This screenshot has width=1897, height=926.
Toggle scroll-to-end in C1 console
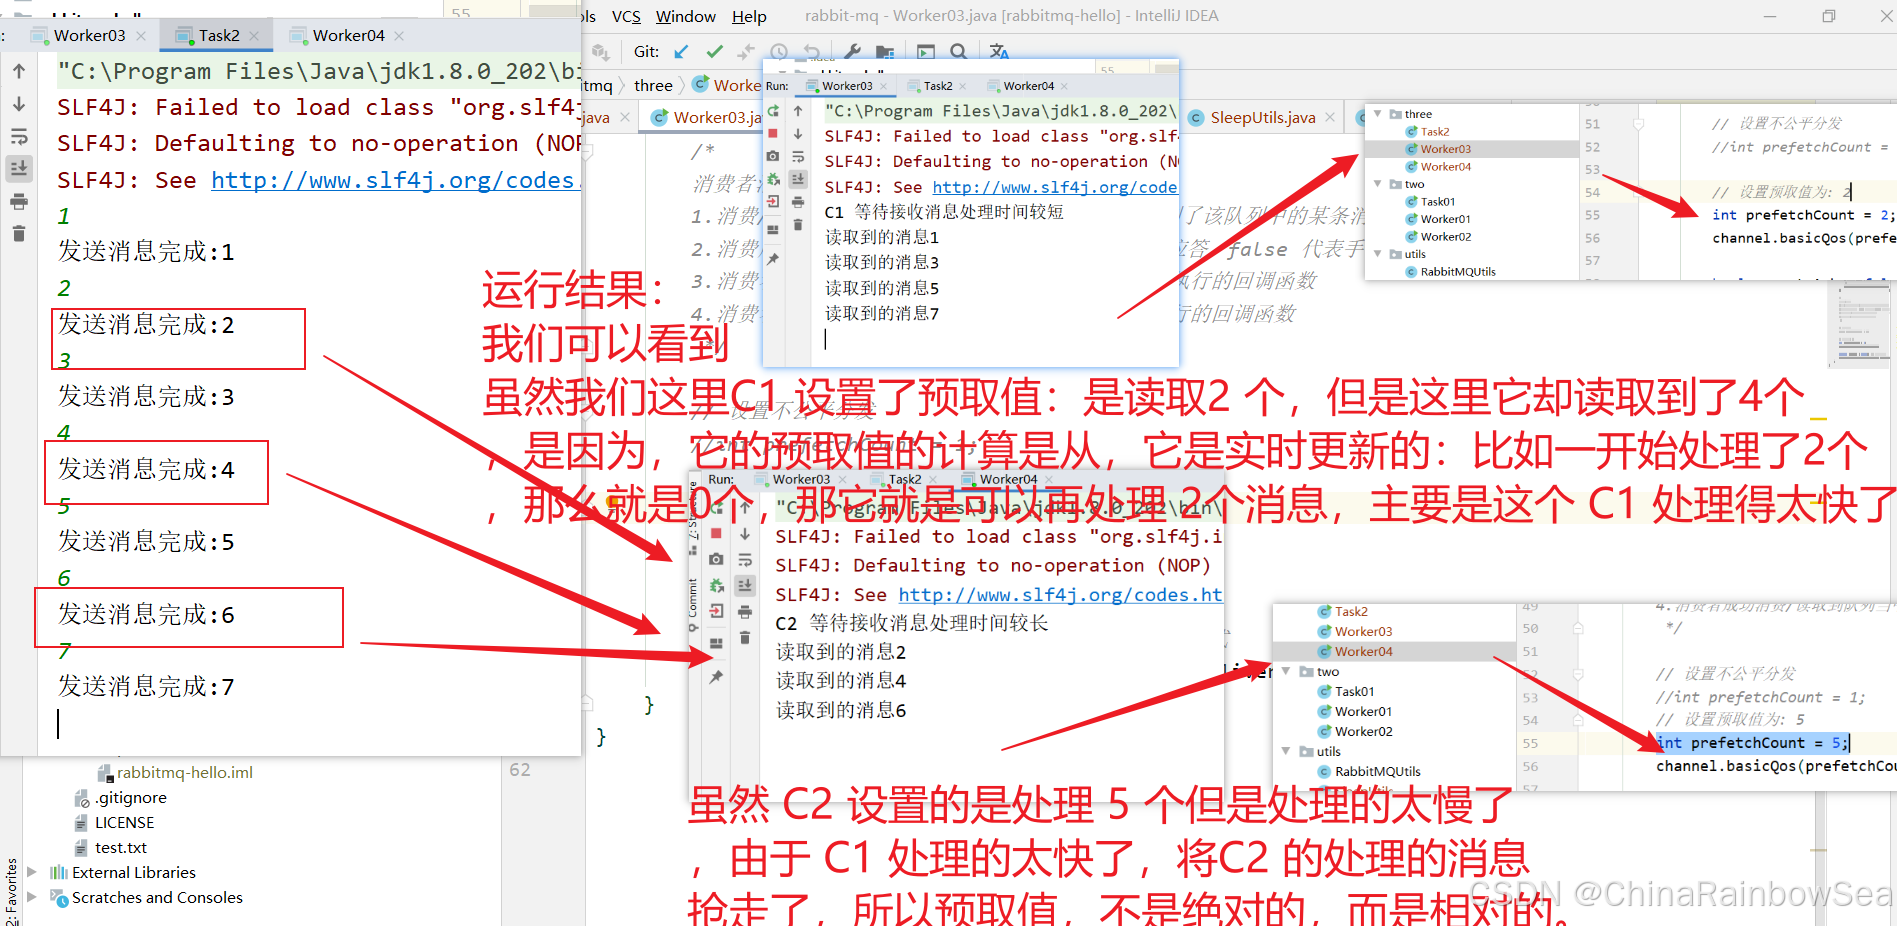tap(798, 179)
